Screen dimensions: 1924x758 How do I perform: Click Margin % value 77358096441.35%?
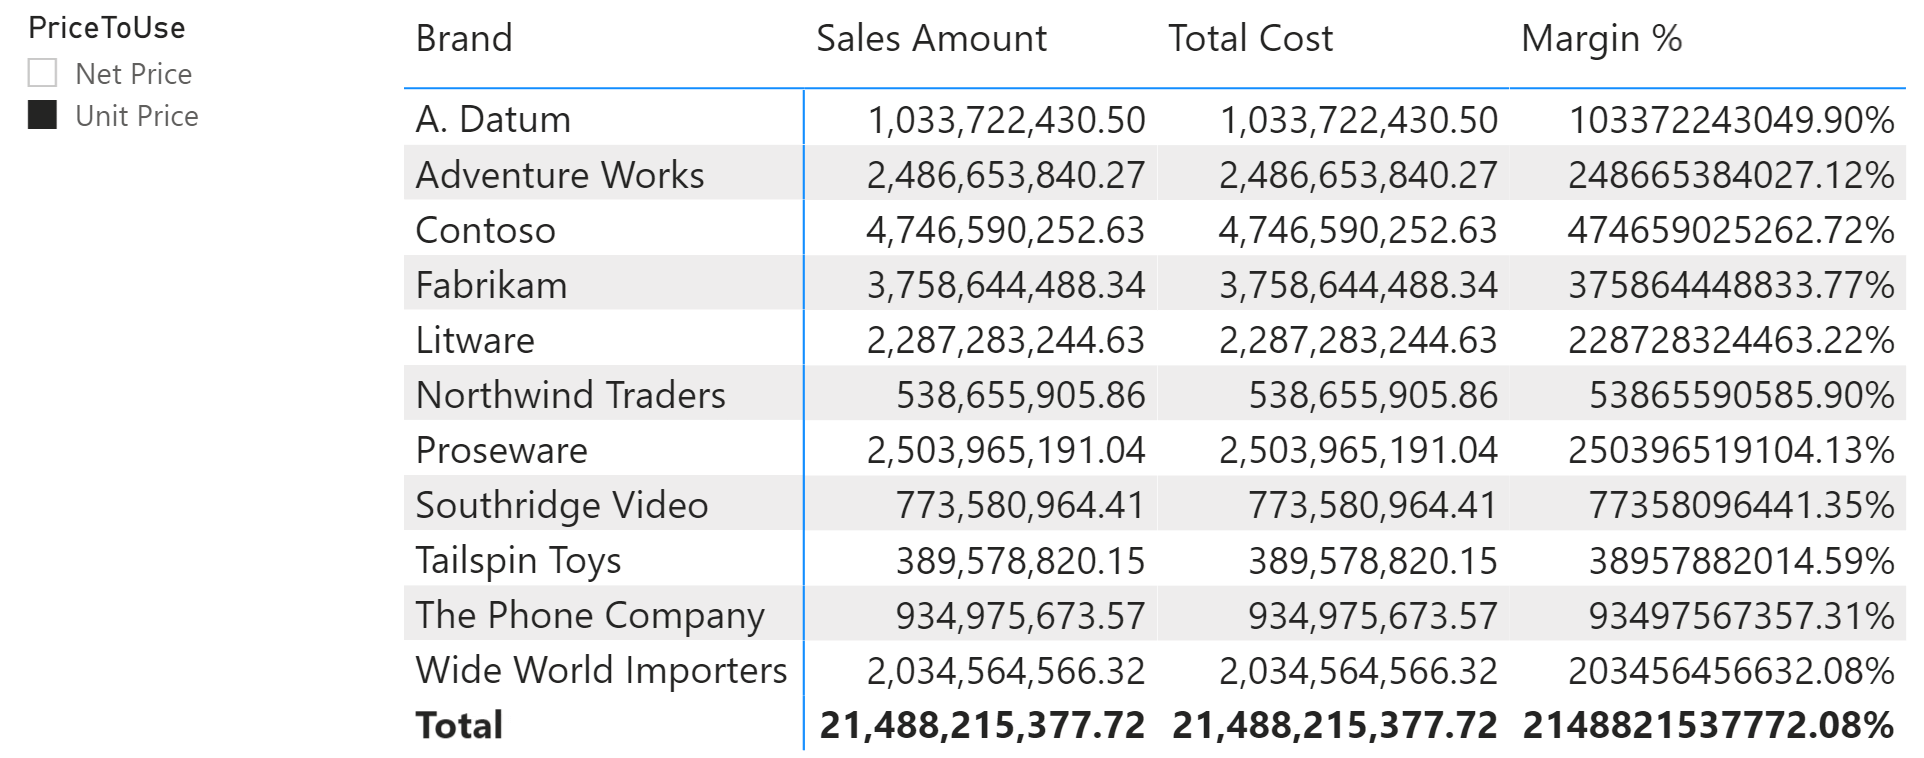tap(1742, 505)
